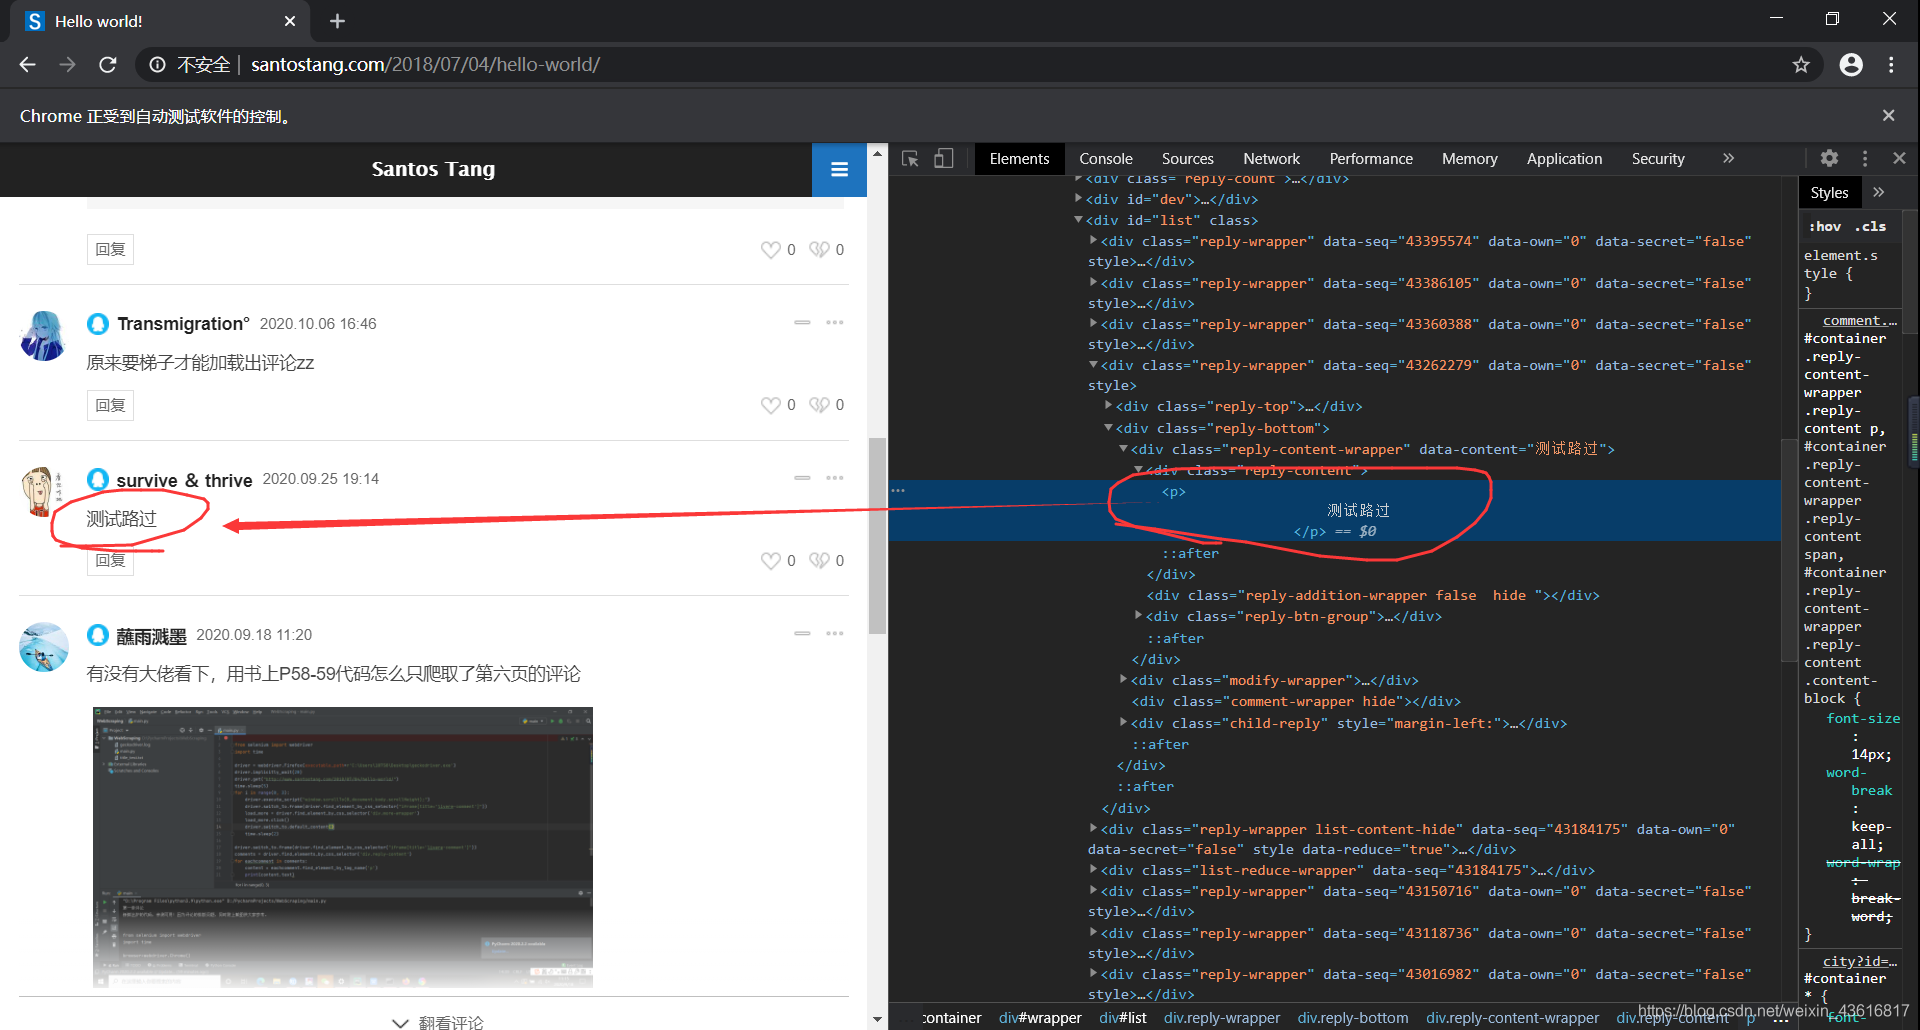Show more DevTools tabs with the chevron
This screenshot has width=1920, height=1030.
[1728, 158]
